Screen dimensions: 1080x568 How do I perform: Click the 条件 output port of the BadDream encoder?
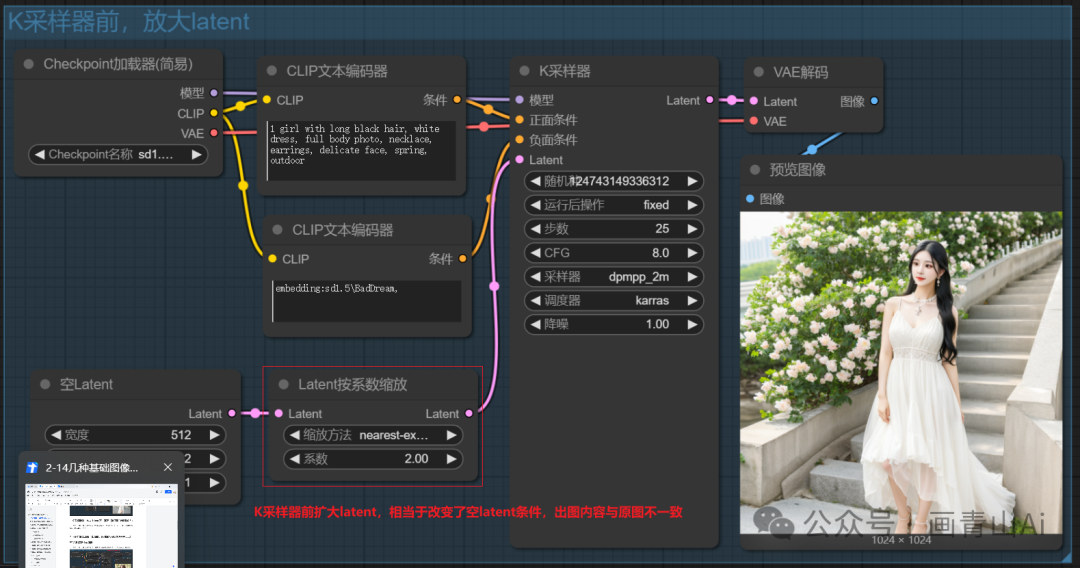click(x=463, y=259)
